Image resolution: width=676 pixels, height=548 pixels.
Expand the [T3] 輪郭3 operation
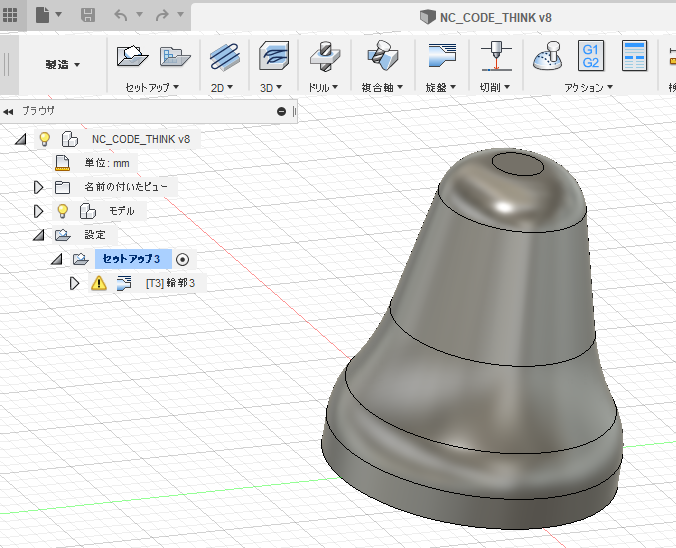pos(75,283)
